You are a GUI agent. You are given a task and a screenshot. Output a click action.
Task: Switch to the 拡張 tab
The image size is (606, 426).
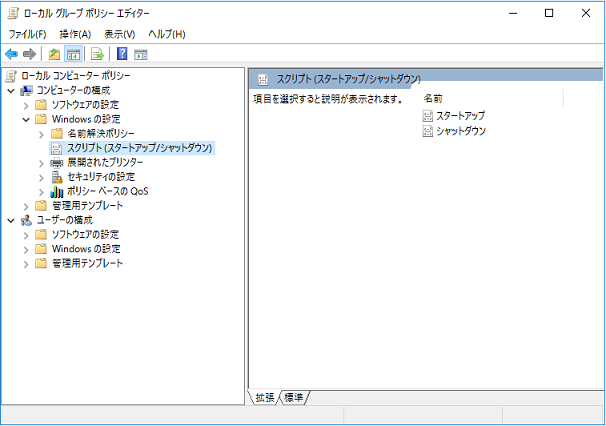tap(265, 398)
